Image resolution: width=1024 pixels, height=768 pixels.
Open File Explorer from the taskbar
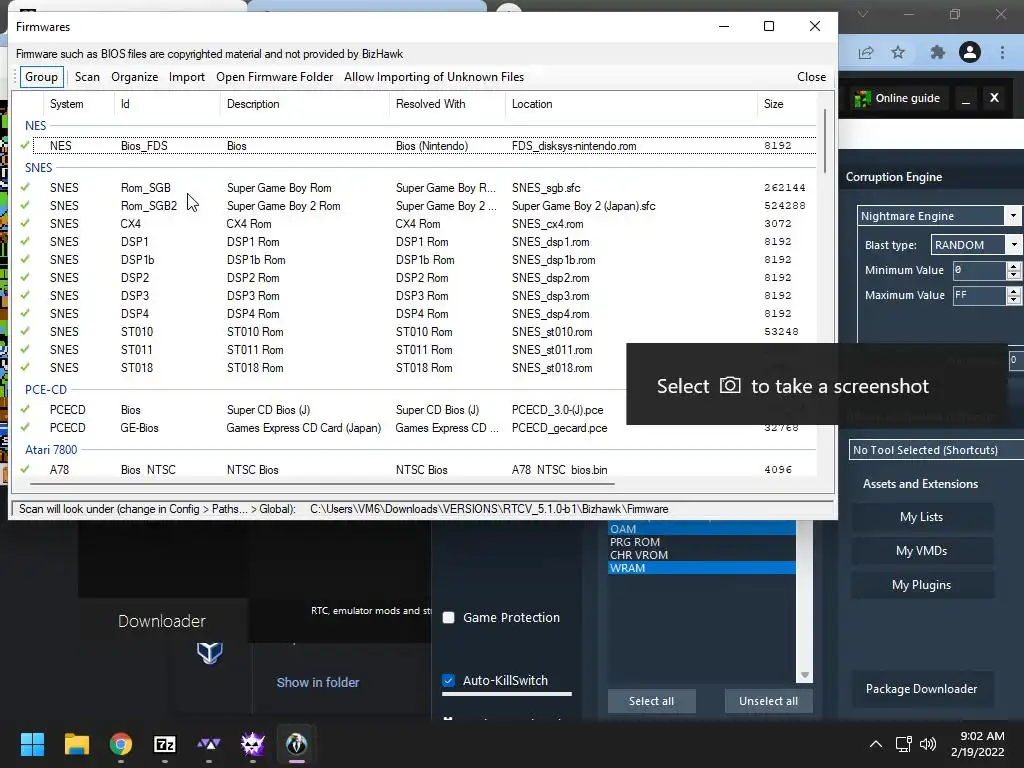point(76,744)
